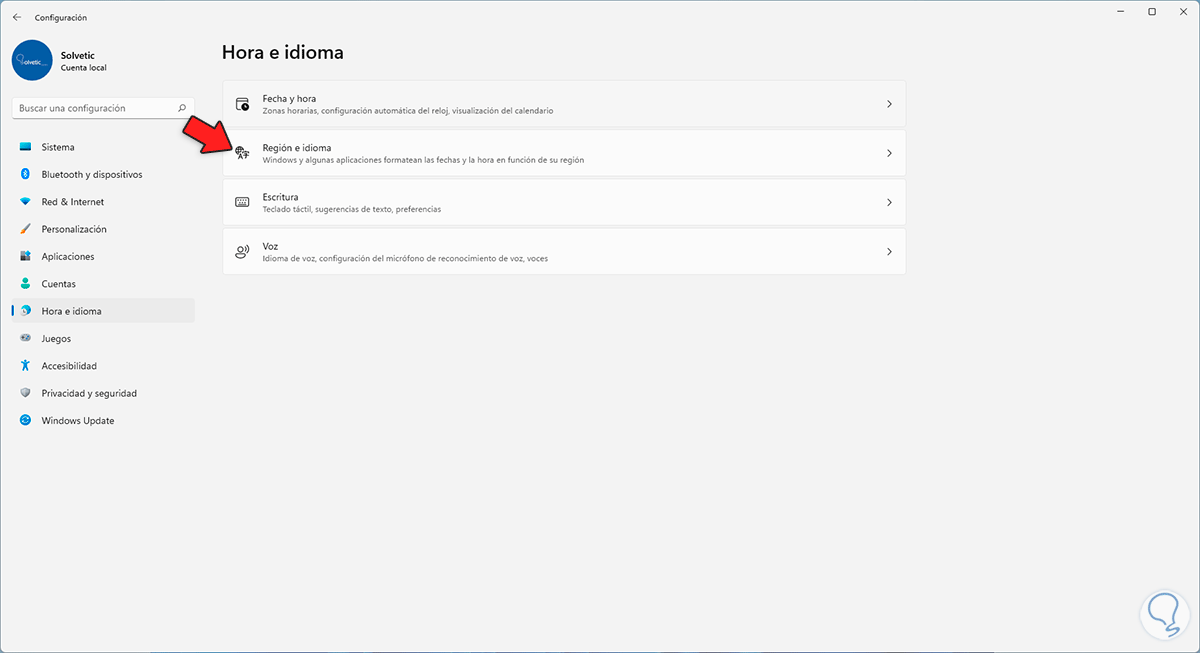The width and height of the screenshot is (1200, 653).
Task: Expand the Escritura chevron arrow
Action: click(x=889, y=202)
